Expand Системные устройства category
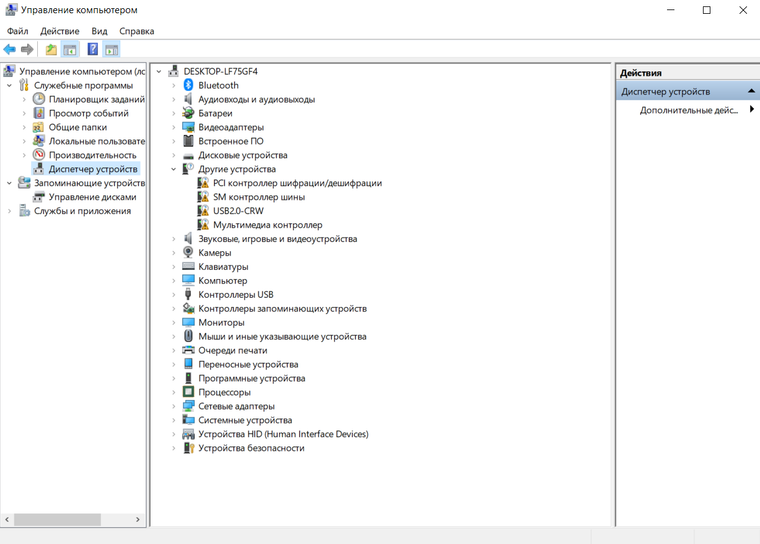The width and height of the screenshot is (760, 544). [x=174, y=420]
